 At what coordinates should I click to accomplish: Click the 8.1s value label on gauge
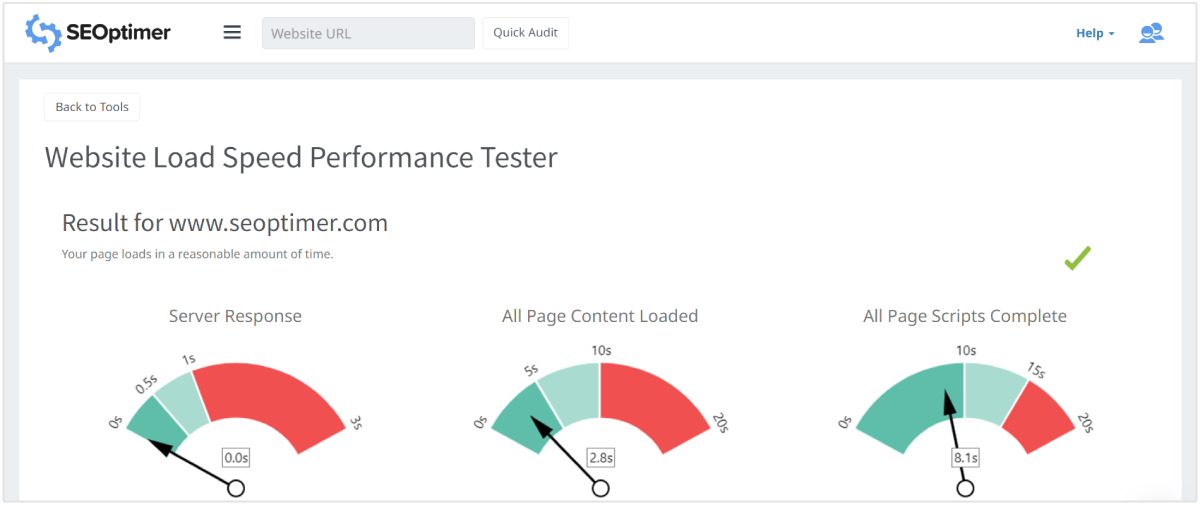[x=965, y=458]
